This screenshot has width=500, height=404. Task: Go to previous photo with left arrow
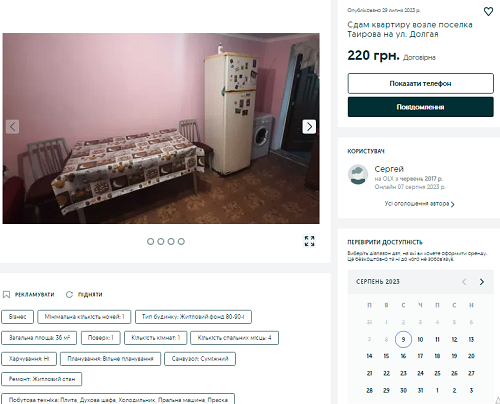coord(12,127)
